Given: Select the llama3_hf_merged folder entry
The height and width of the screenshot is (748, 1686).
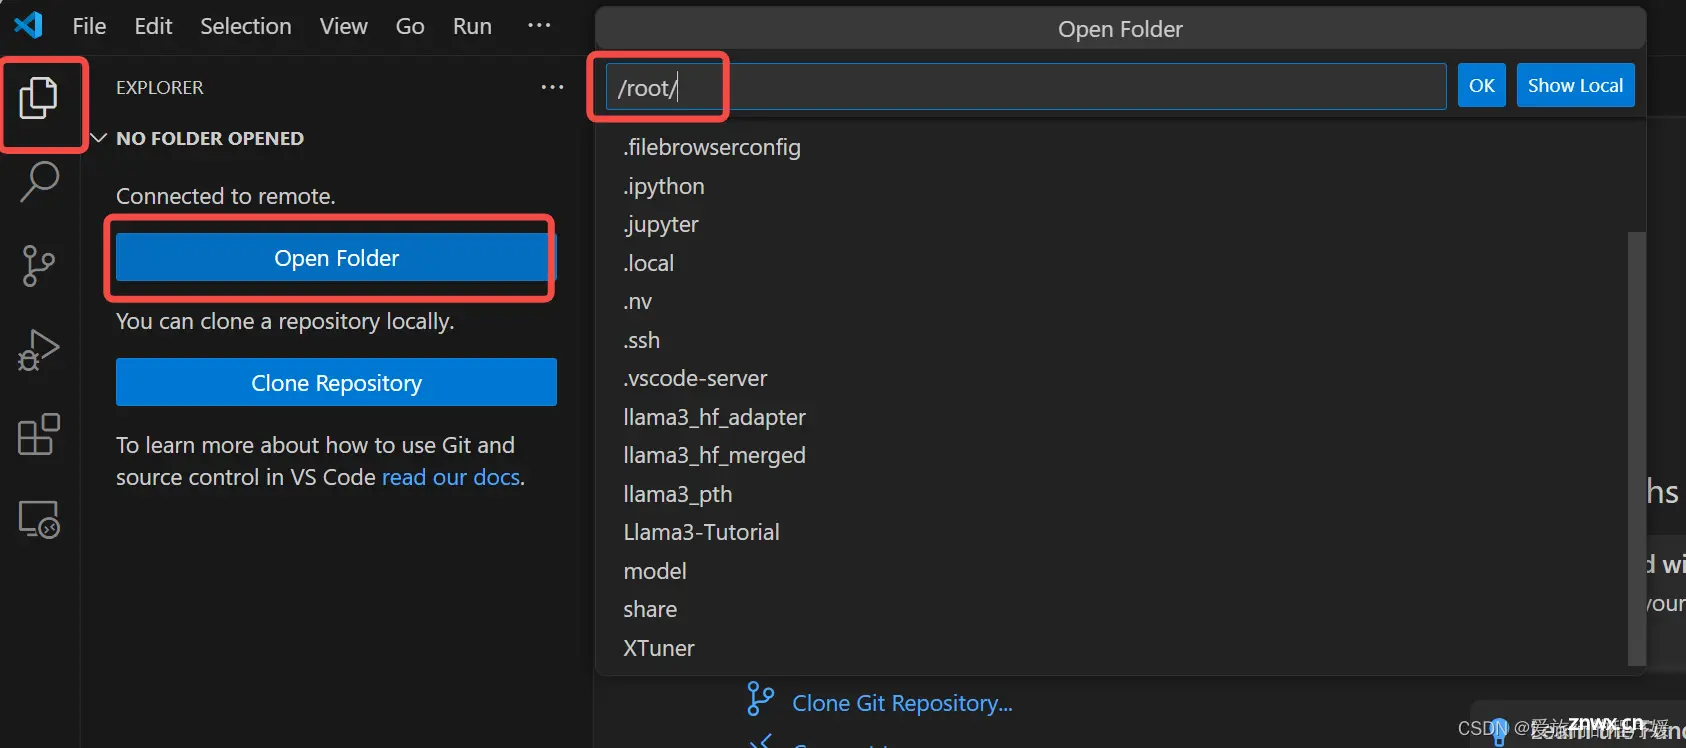Looking at the screenshot, I should pyautogui.click(x=1111, y=456).
